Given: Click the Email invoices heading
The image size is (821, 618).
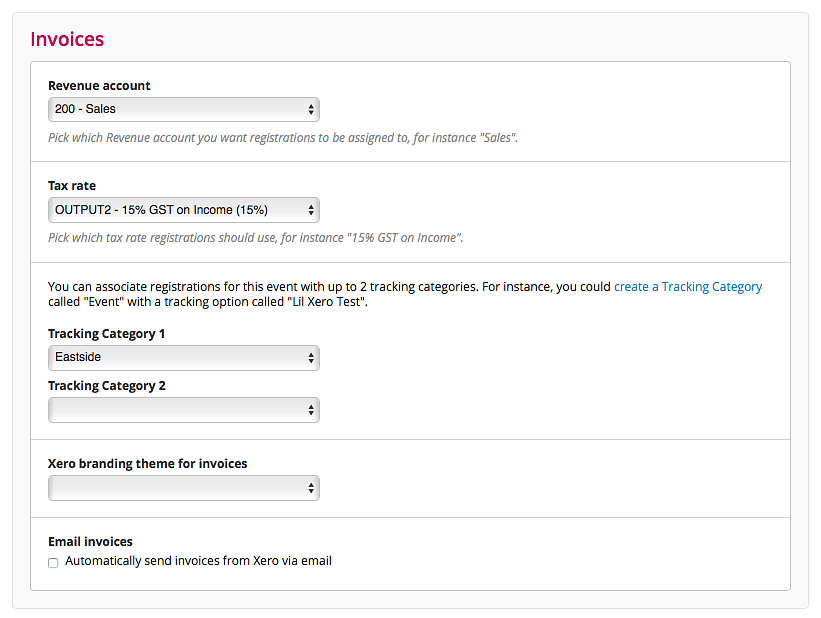Looking at the screenshot, I should [90, 542].
